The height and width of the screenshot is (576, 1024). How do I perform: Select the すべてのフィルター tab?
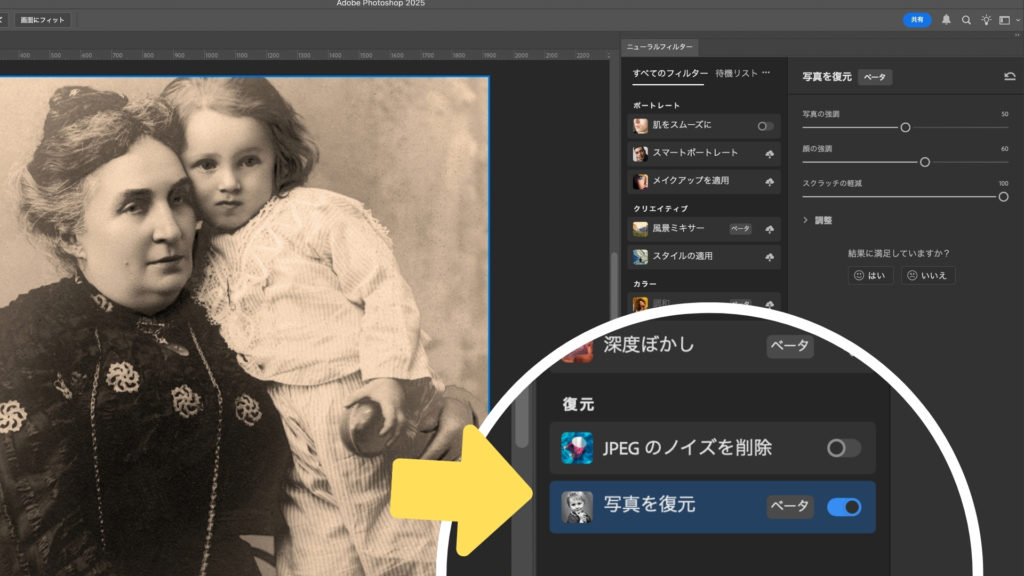click(x=670, y=73)
